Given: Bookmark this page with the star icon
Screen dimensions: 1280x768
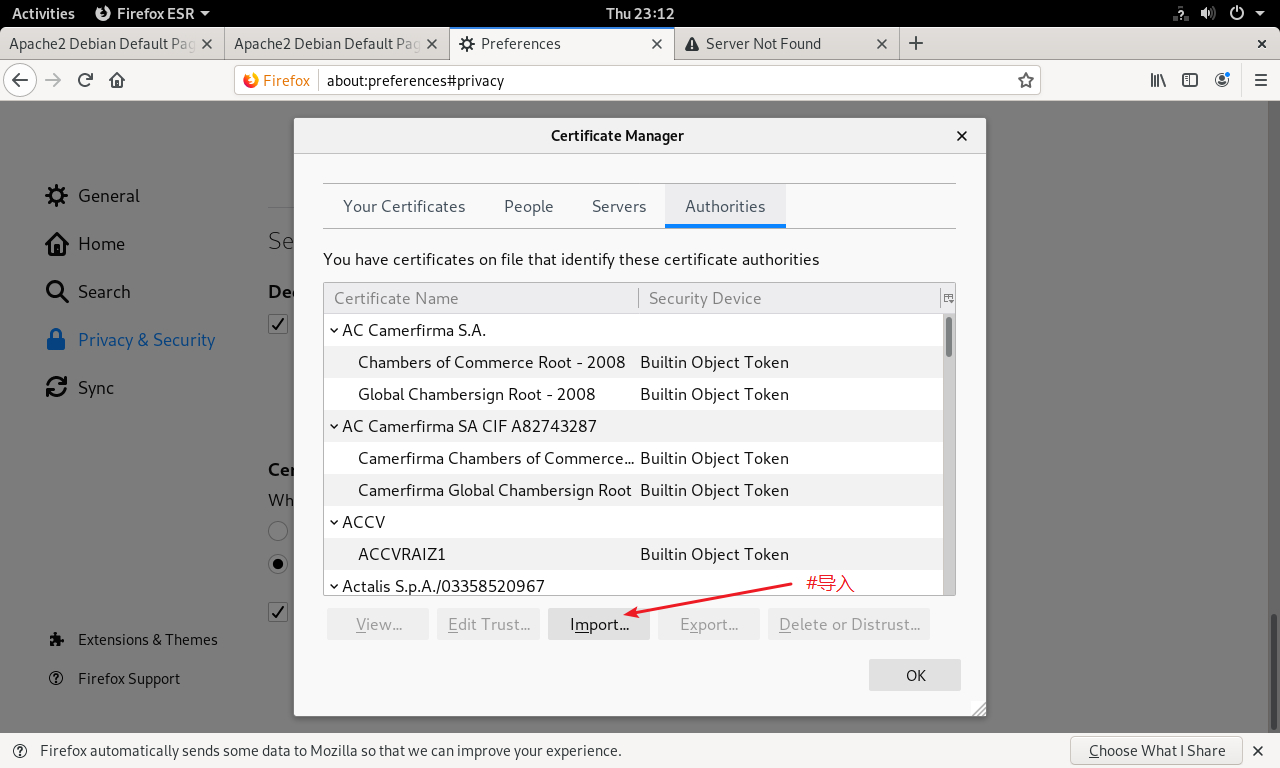Looking at the screenshot, I should pos(1026,80).
